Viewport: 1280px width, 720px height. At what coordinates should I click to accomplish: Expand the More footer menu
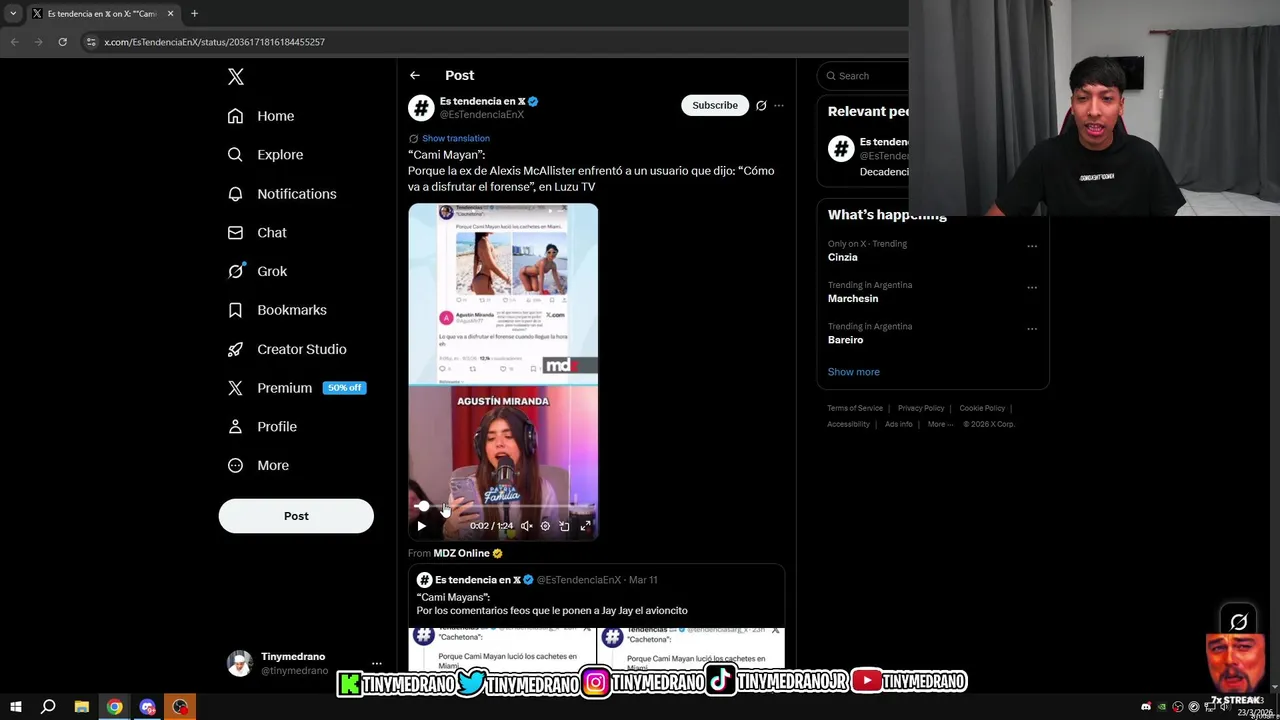[939, 424]
